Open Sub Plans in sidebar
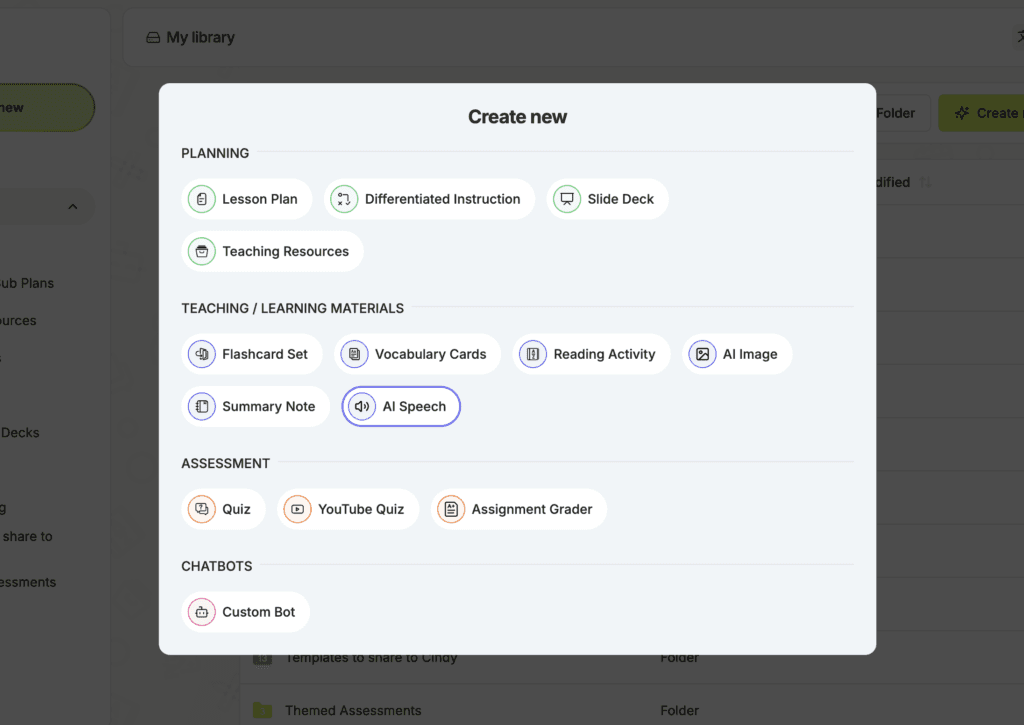 (x=27, y=283)
